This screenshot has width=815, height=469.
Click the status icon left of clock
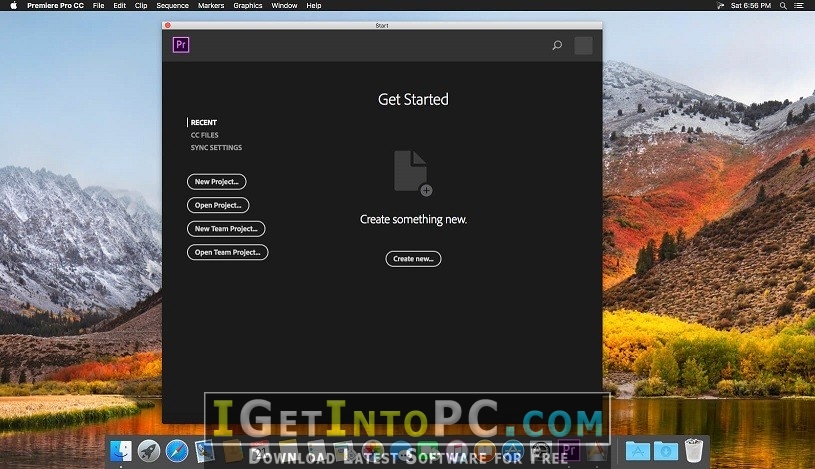720,6
